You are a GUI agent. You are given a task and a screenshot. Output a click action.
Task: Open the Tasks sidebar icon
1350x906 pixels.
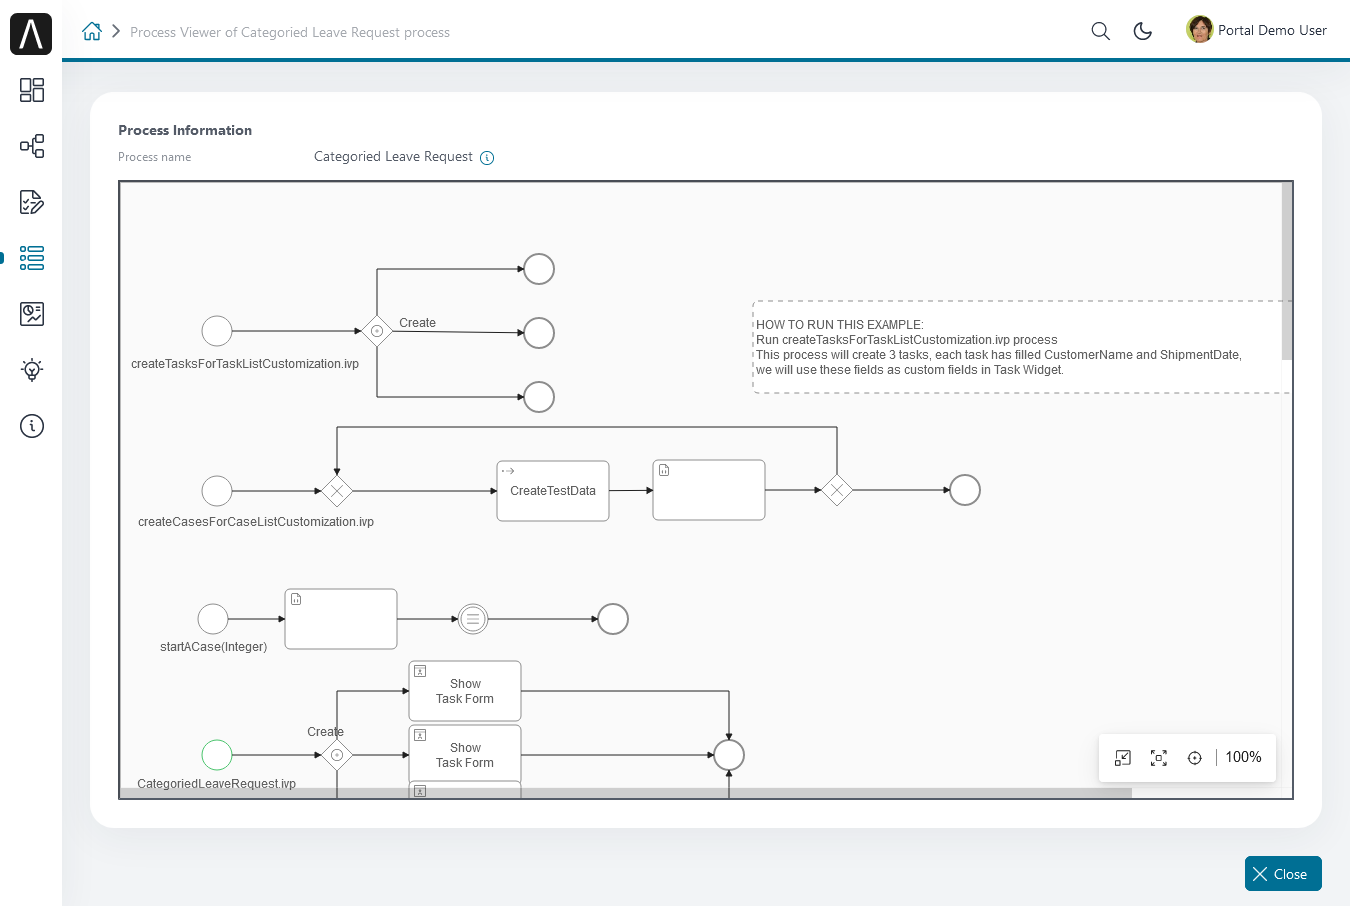[x=32, y=202]
